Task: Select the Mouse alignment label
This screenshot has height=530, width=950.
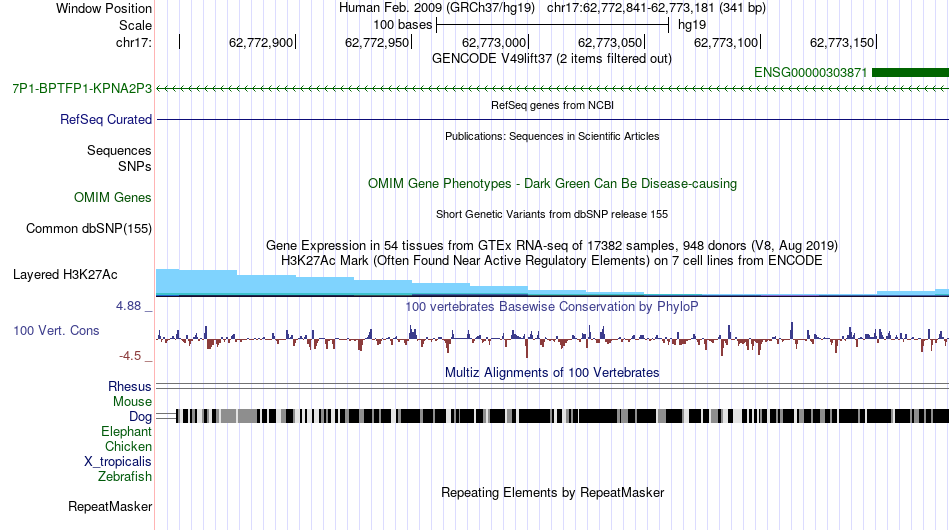Action: pos(132,402)
